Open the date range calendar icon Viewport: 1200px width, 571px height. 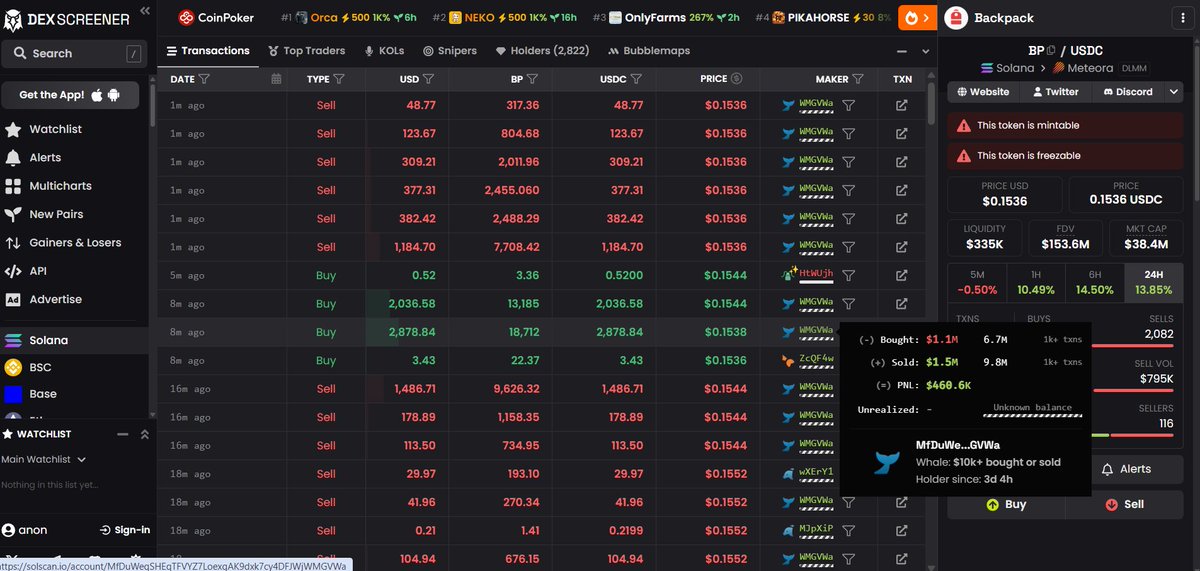pyautogui.click(x=277, y=78)
